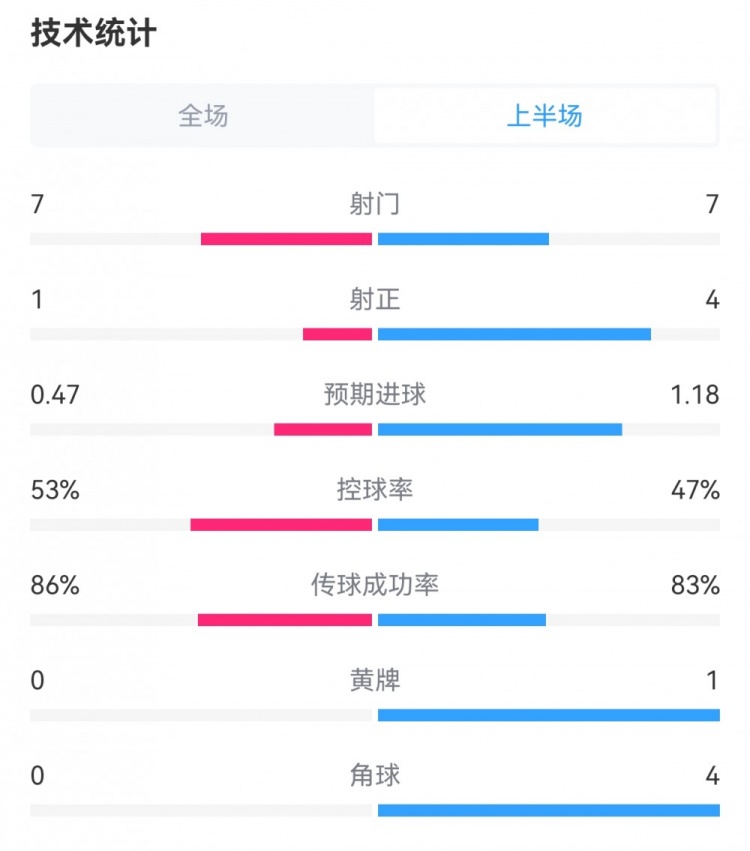Select the 射正 stat label

coord(375,299)
